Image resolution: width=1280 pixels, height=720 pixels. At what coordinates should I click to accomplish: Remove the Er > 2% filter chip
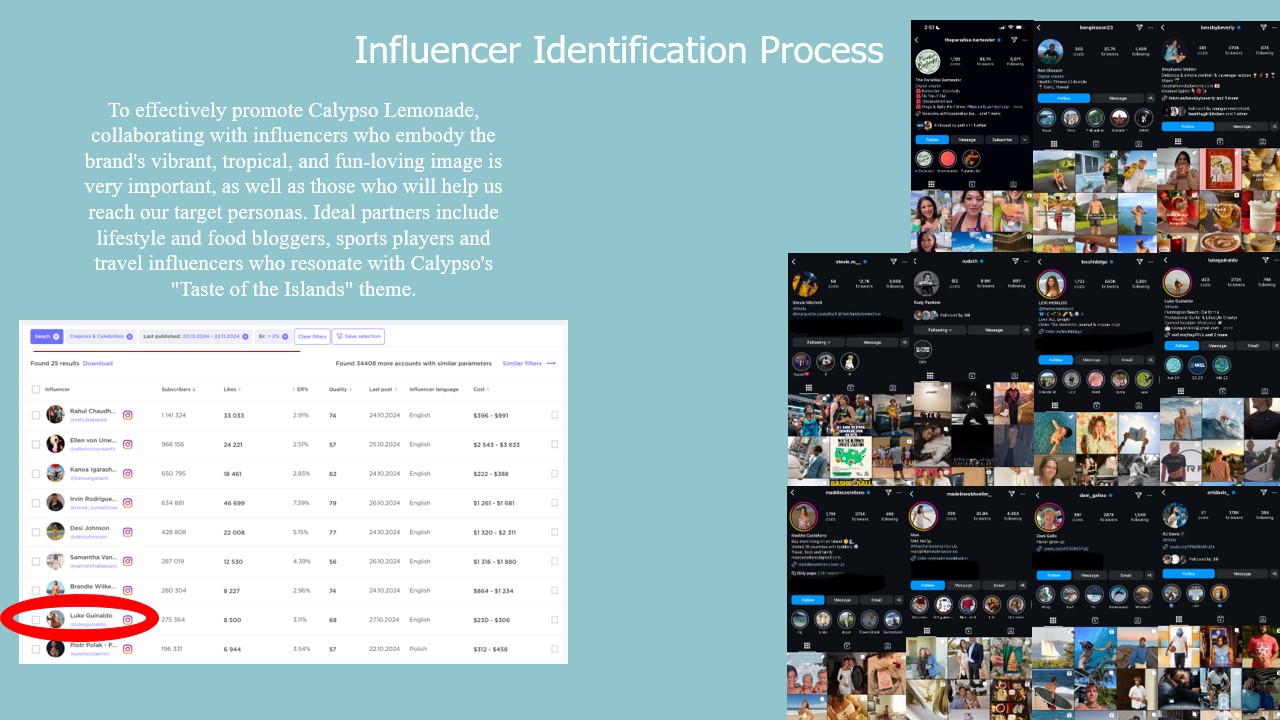click(285, 336)
